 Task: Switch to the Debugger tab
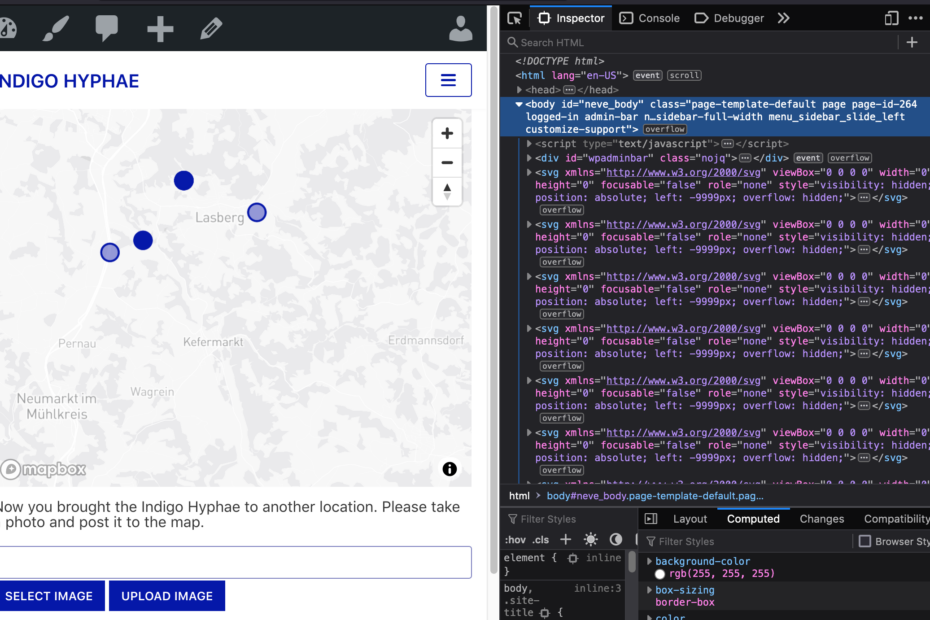pos(729,18)
